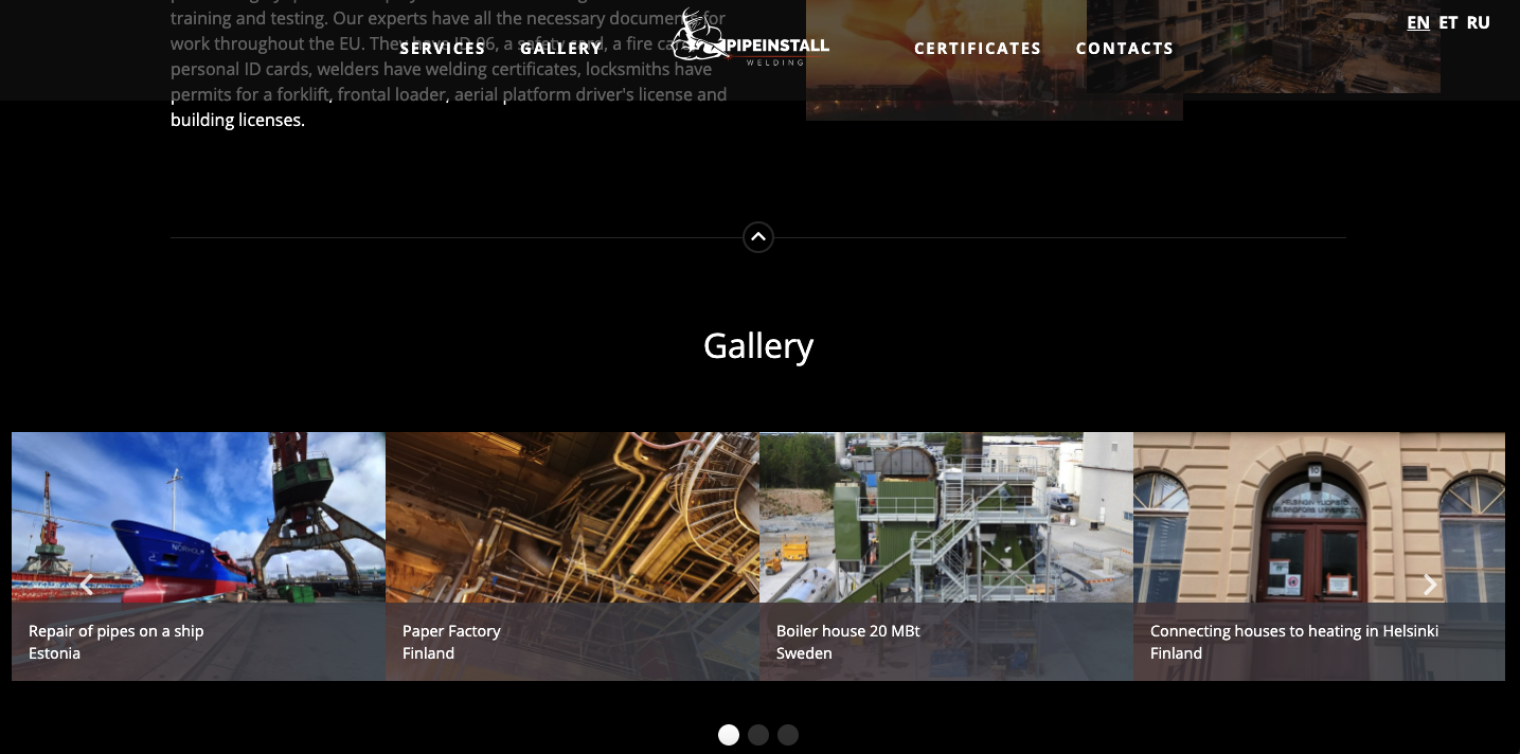Advance the gallery with the right chevron icon
Image resolution: width=1520 pixels, height=754 pixels.
[x=1430, y=584]
